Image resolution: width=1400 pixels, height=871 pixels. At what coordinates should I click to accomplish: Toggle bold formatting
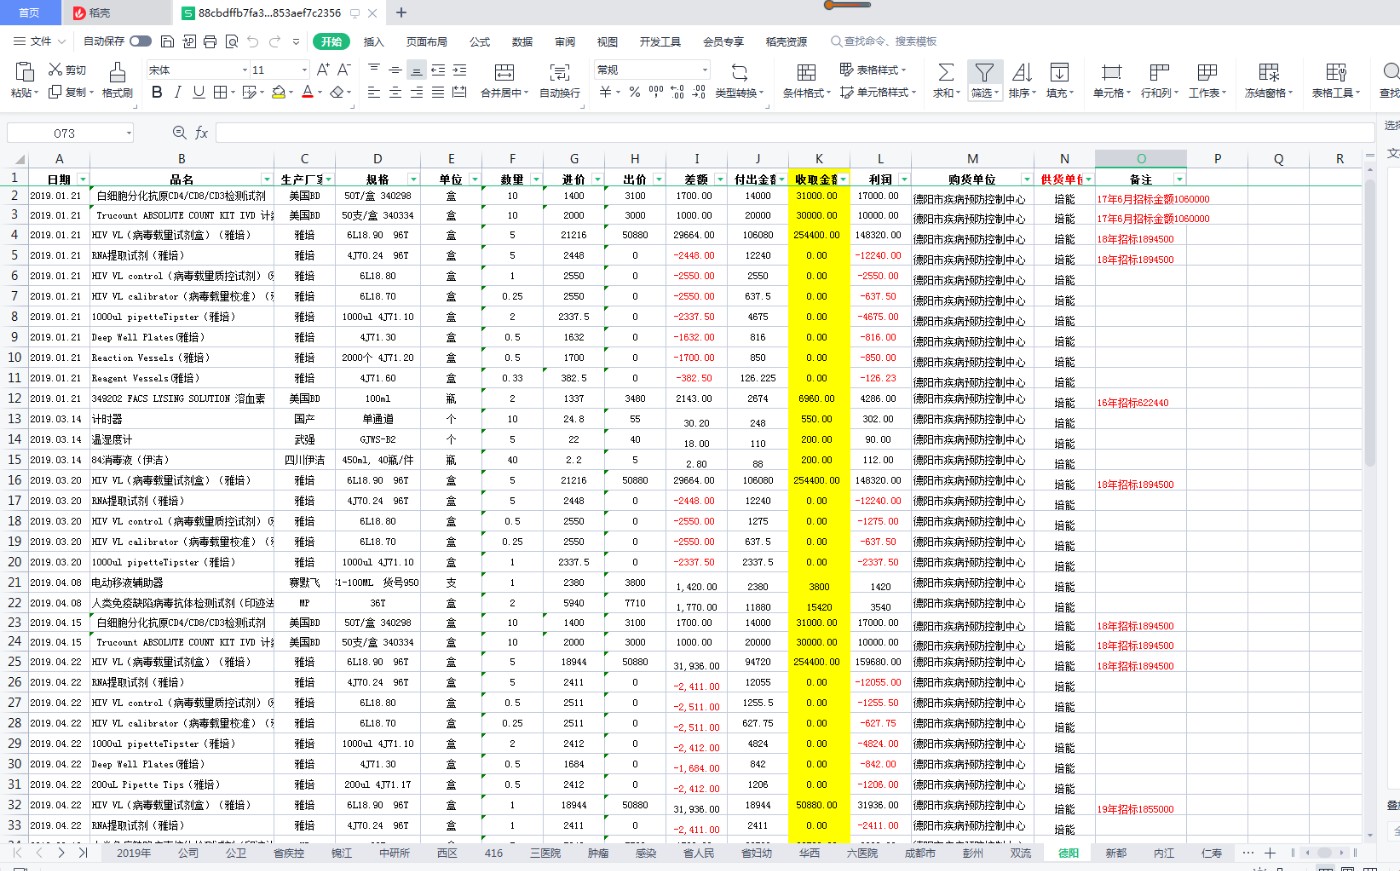point(157,92)
